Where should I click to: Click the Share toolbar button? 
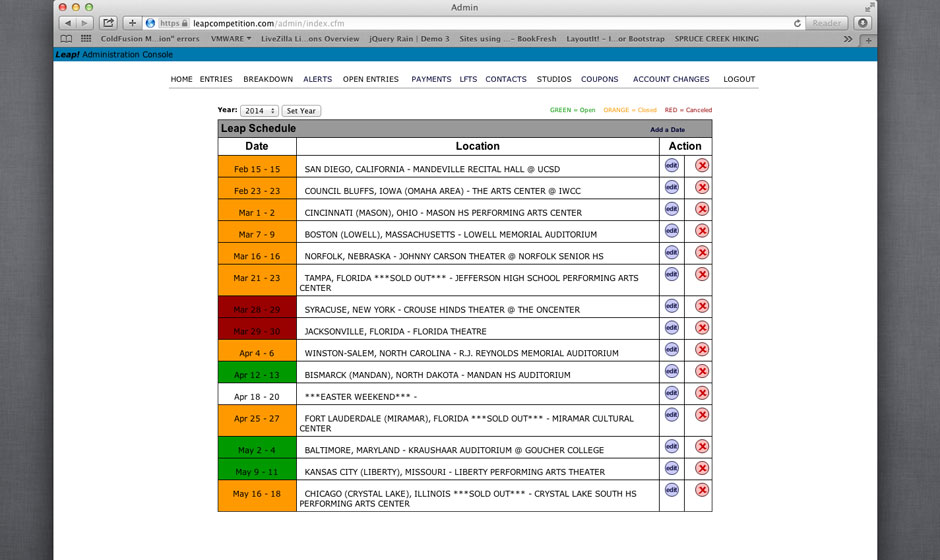(108, 23)
